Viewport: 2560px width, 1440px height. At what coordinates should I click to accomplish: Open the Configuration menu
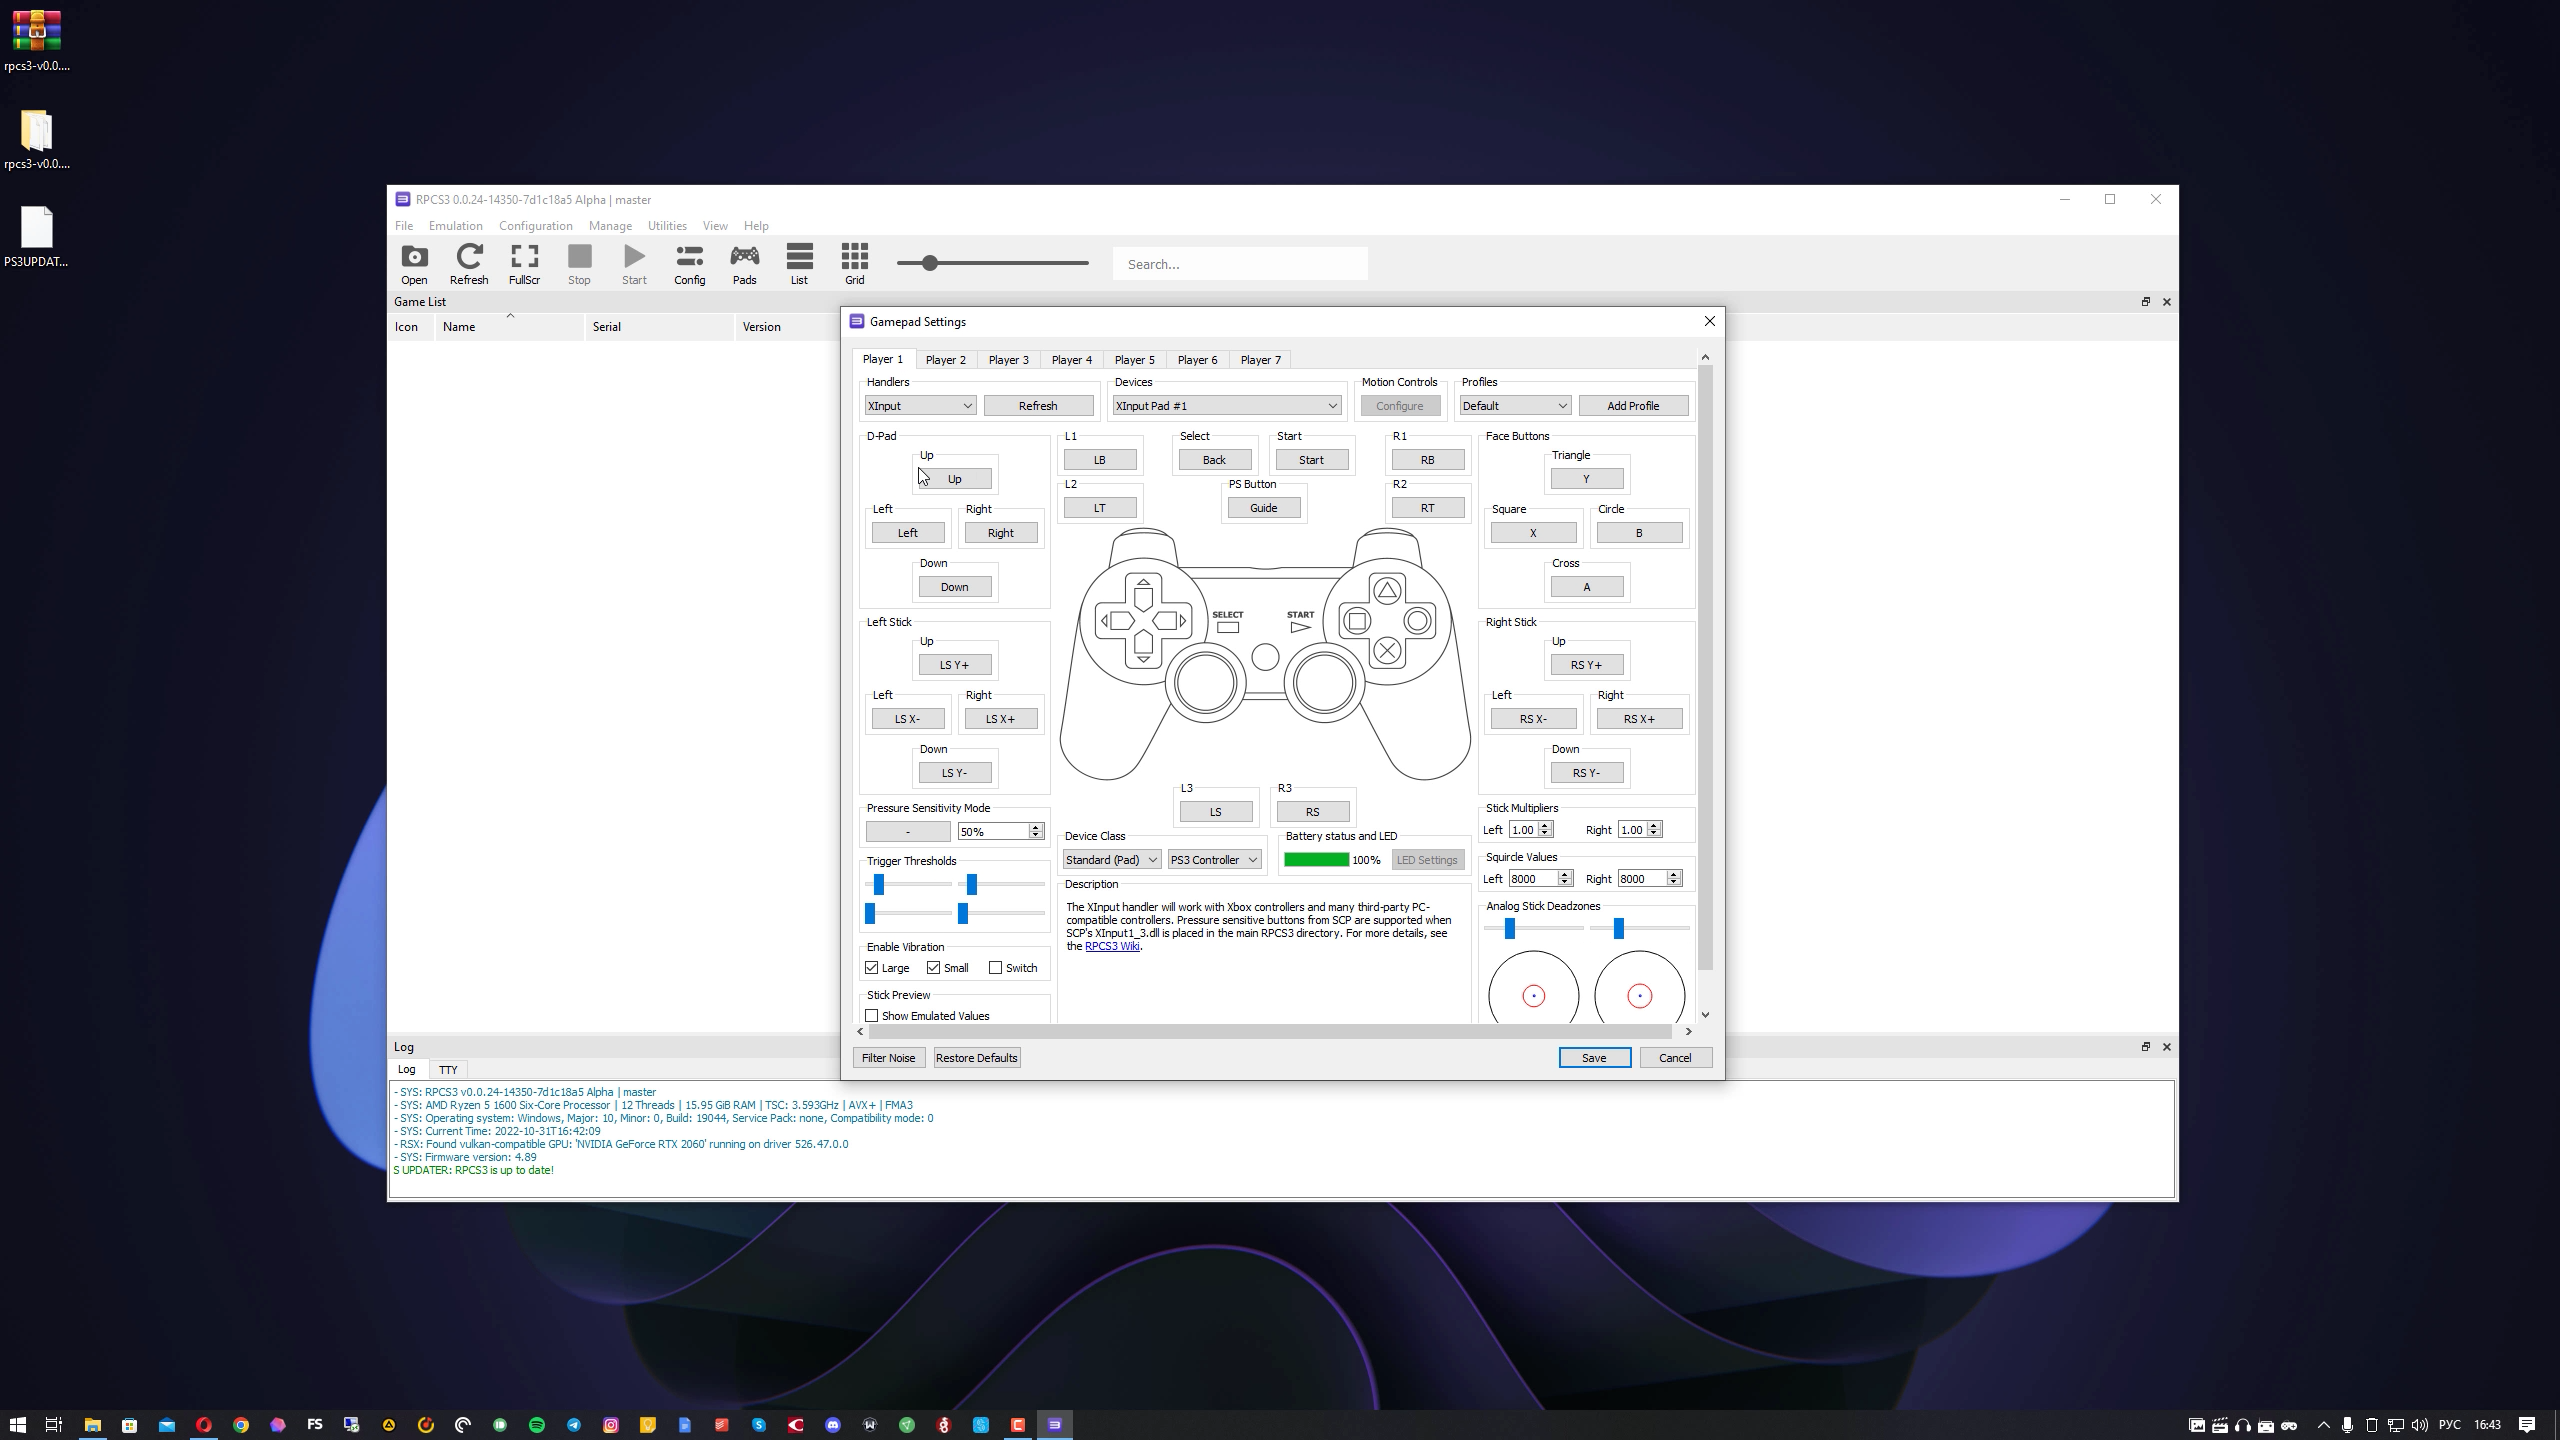tap(535, 226)
